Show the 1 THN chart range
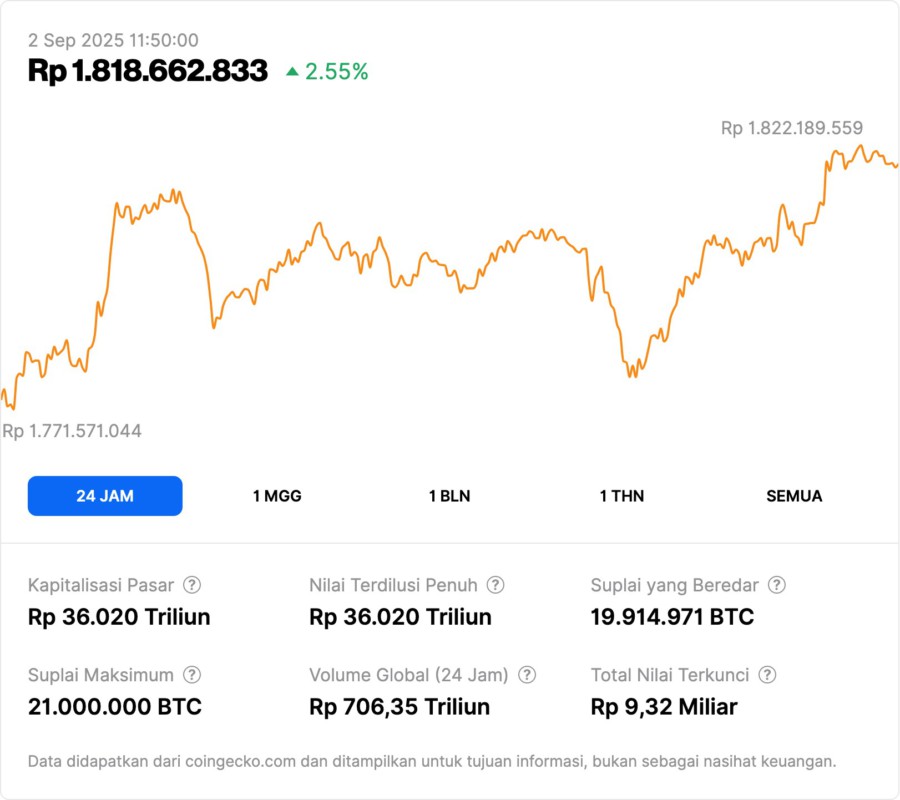Viewport: 900px width, 800px height. coord(622,496)
